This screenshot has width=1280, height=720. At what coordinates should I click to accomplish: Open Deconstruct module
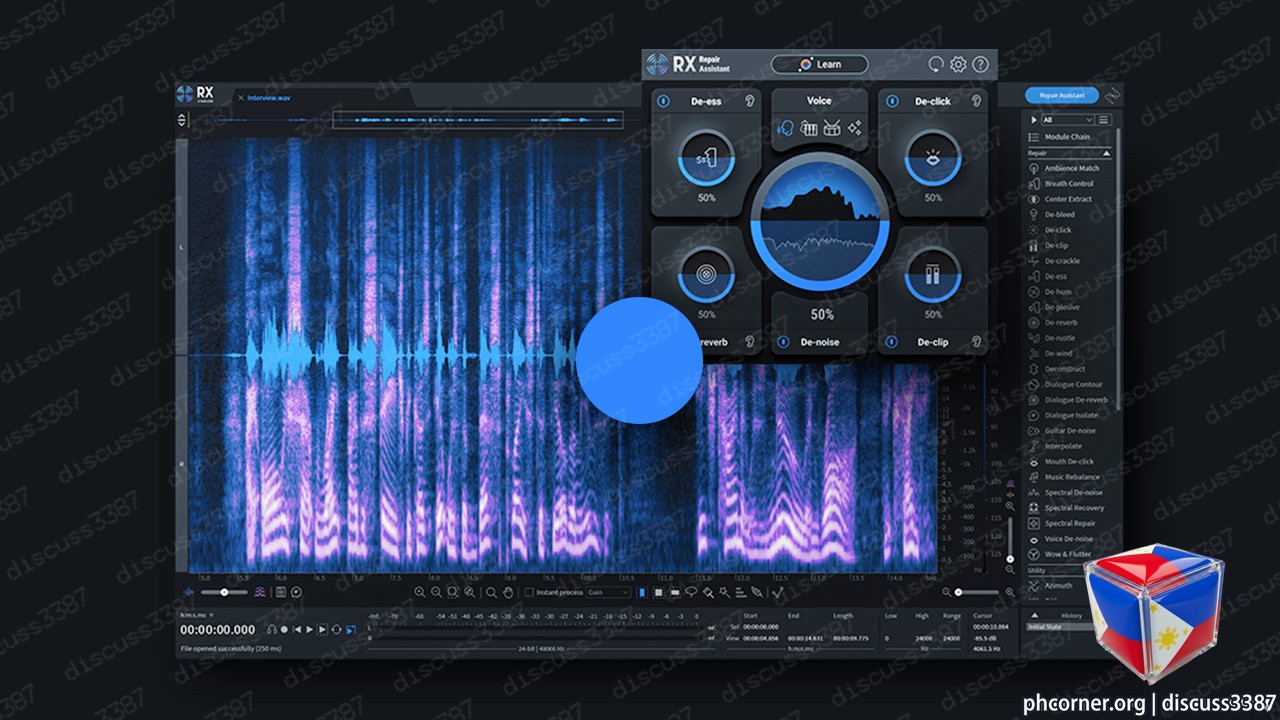pyautogui.click(x=1064, y=369)
